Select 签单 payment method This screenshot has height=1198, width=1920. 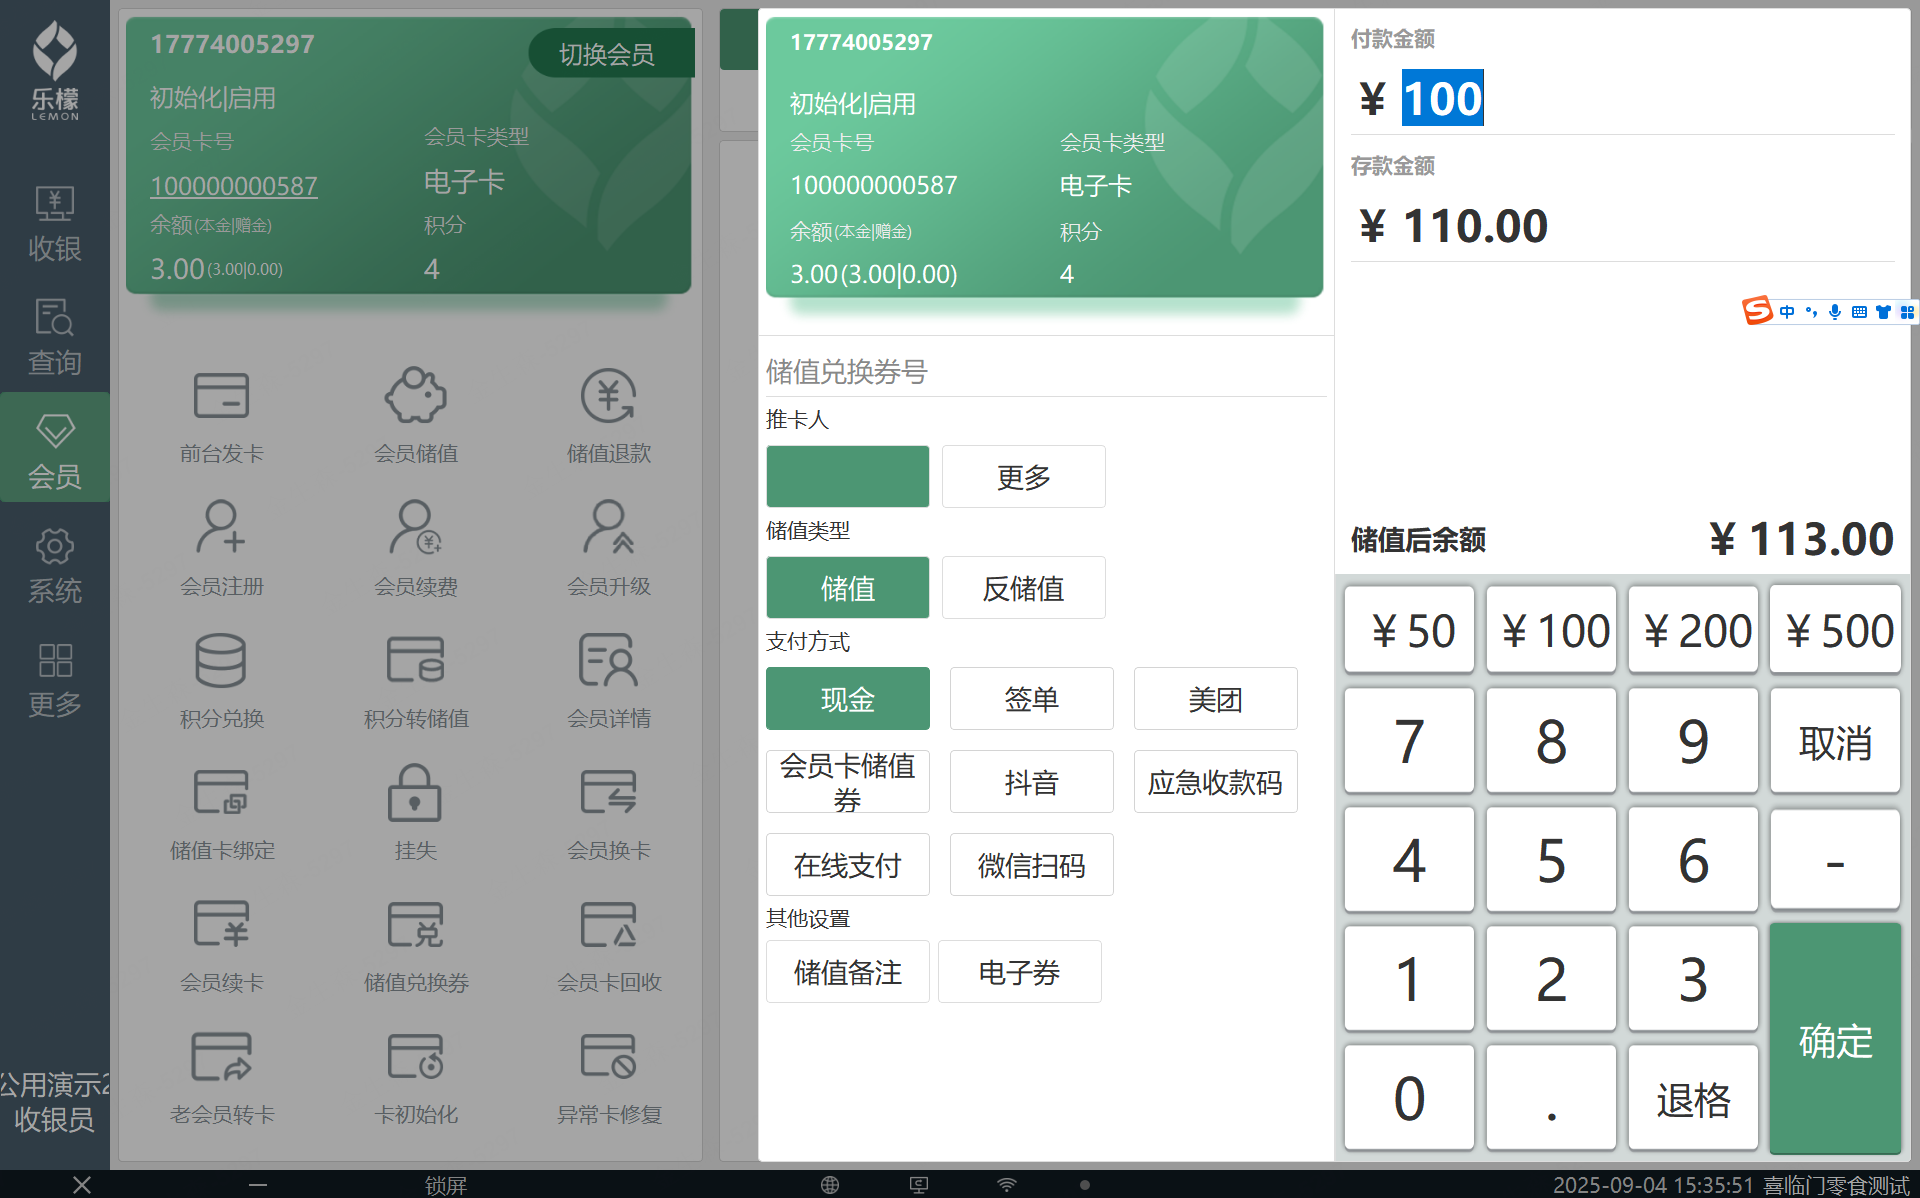tap(1031, 699)
